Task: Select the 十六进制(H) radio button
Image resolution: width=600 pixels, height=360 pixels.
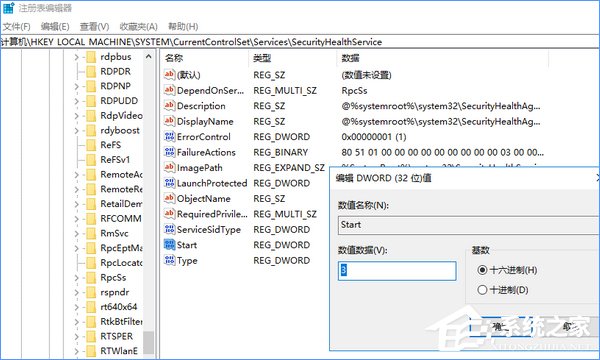Action: 482,270
